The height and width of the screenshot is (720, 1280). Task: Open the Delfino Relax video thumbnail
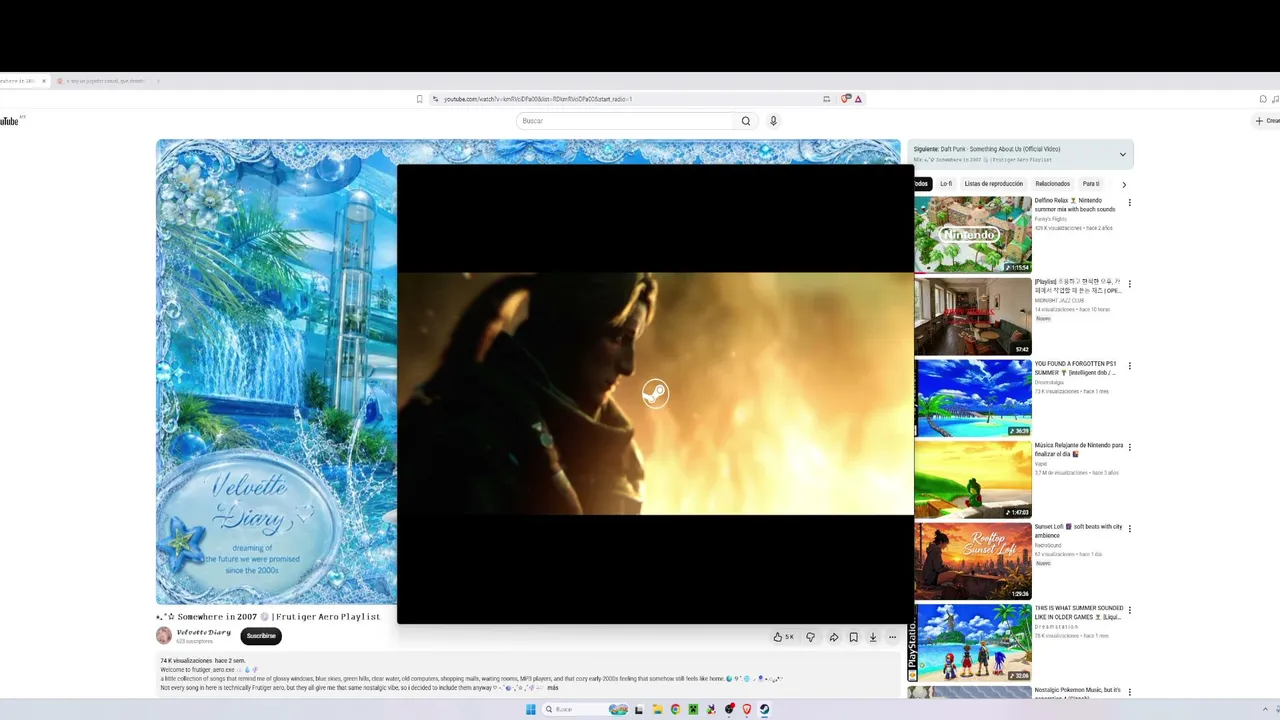973,234
